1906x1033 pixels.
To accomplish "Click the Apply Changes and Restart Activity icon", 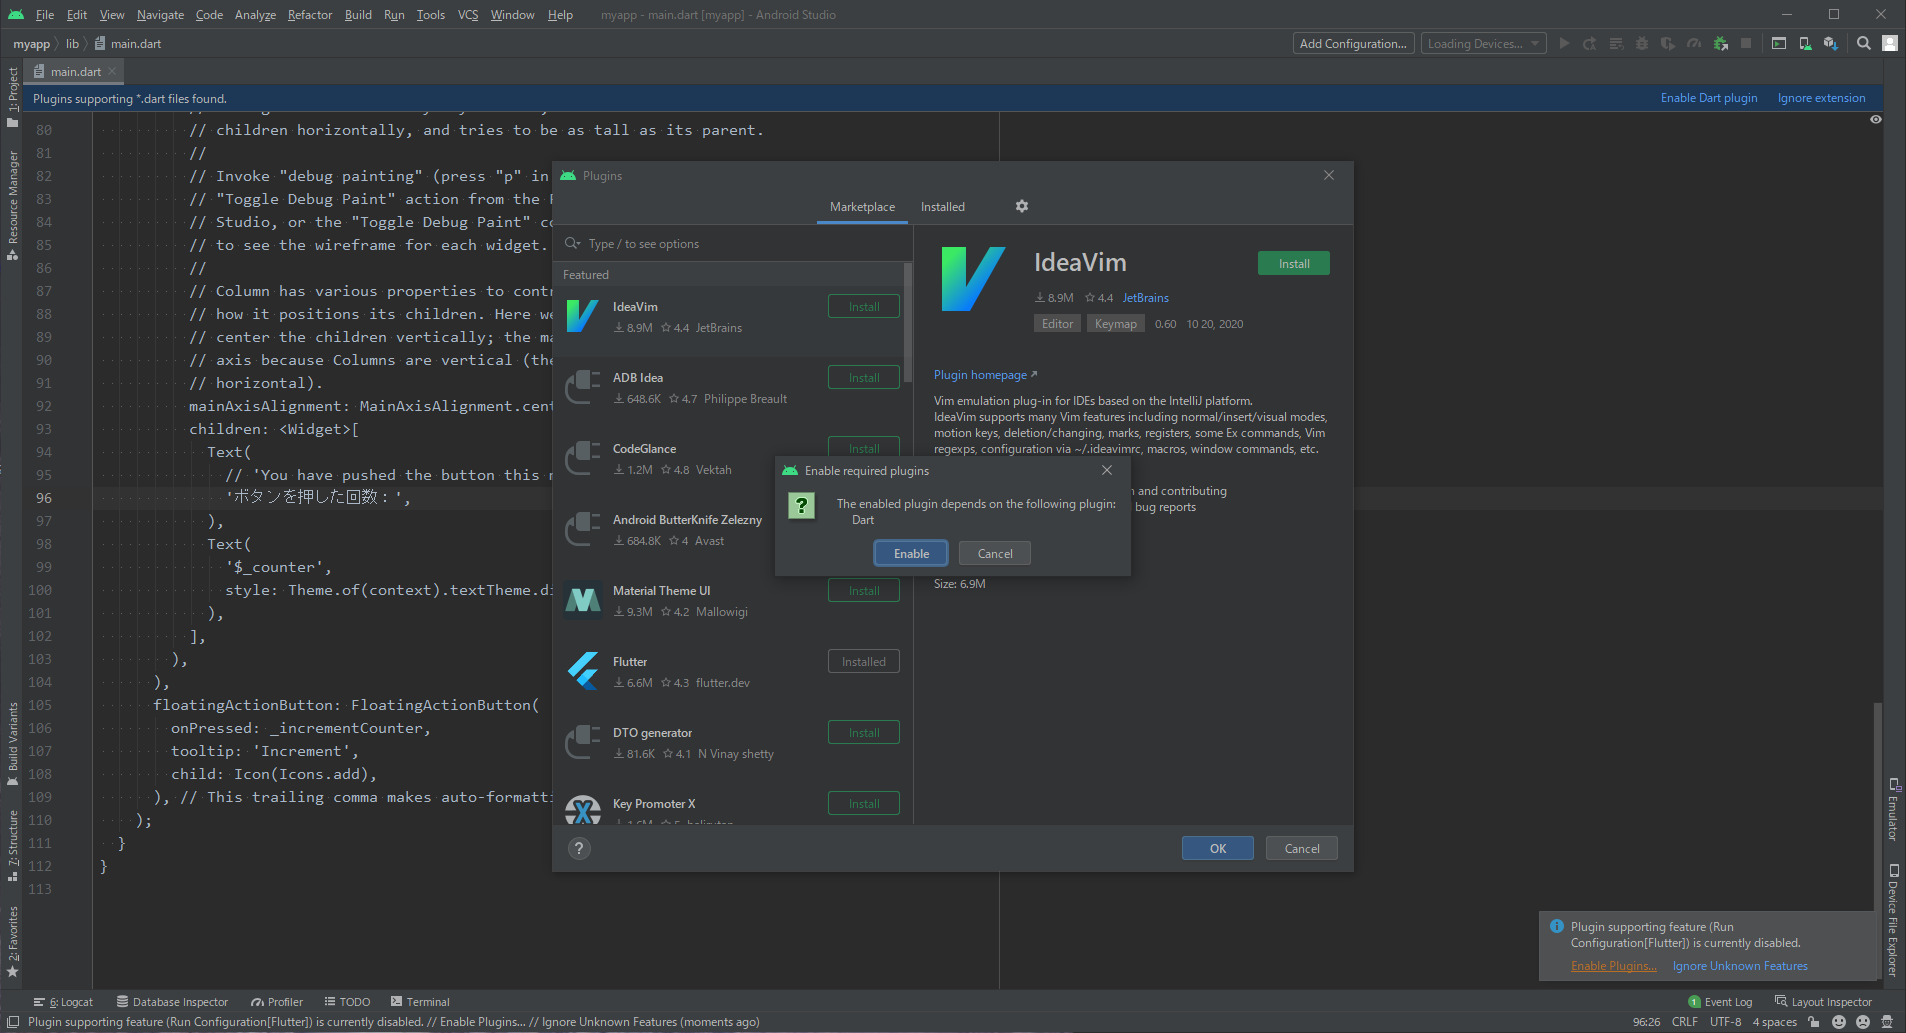I will pos(1590,44).
